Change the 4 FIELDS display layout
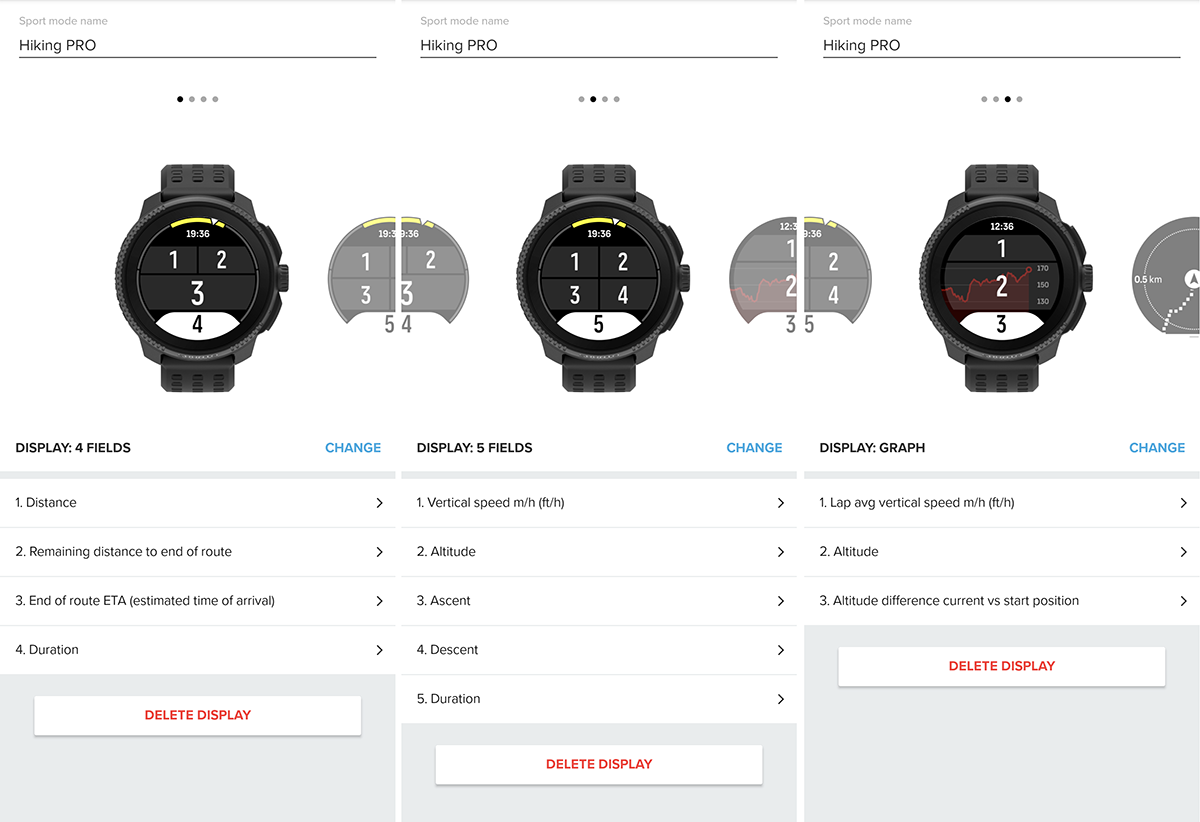Image resolution: width=1200 pixels, height=822 pixels. [353, 448]
